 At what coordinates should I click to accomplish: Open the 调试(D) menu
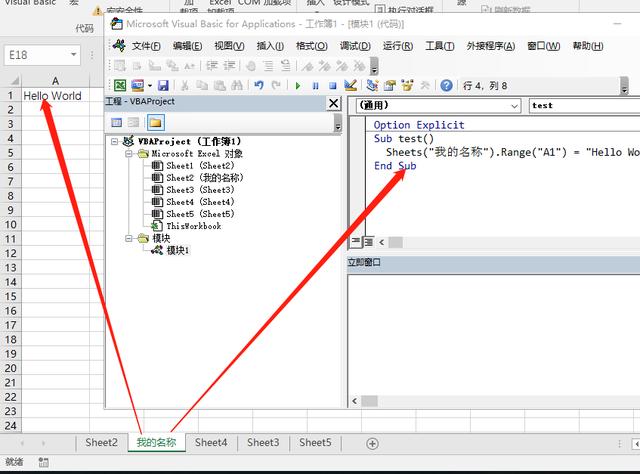[x=355, y=46]
